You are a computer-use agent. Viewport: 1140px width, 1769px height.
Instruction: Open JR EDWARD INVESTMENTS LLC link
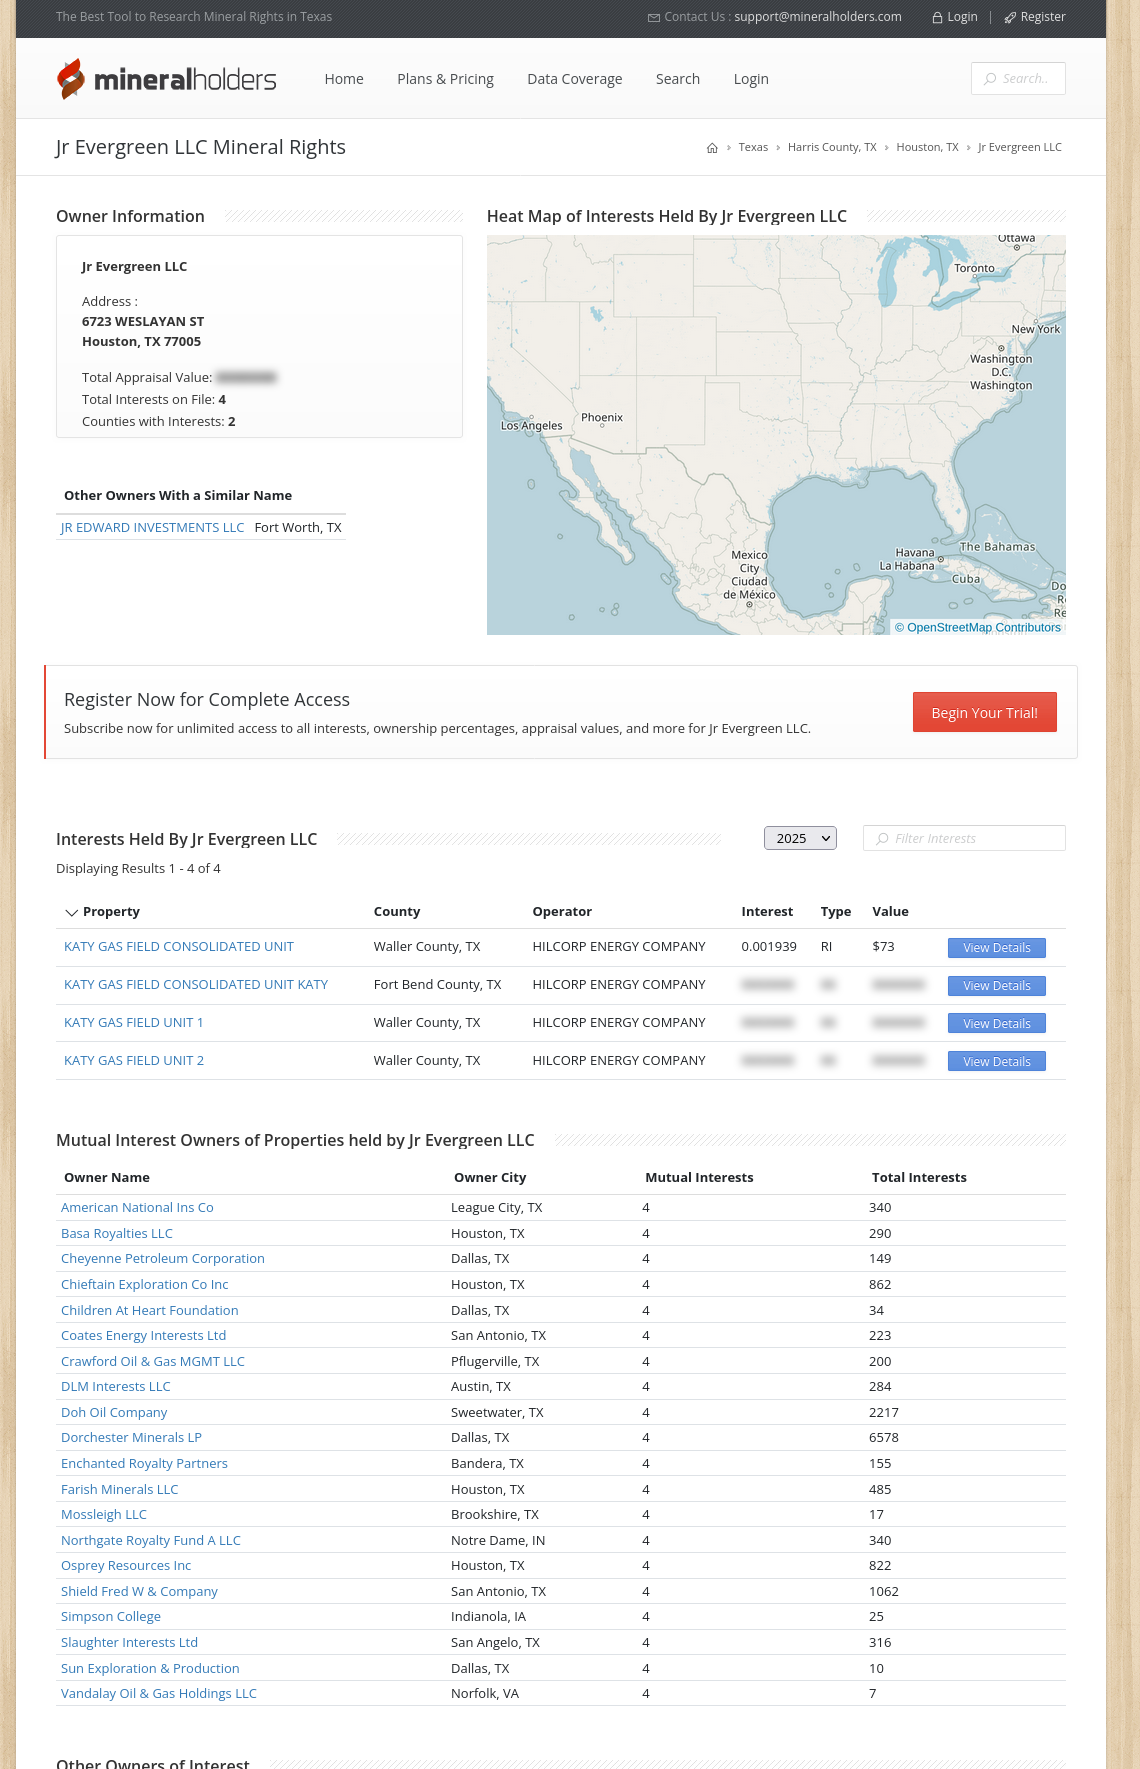(x=152, y=528)
